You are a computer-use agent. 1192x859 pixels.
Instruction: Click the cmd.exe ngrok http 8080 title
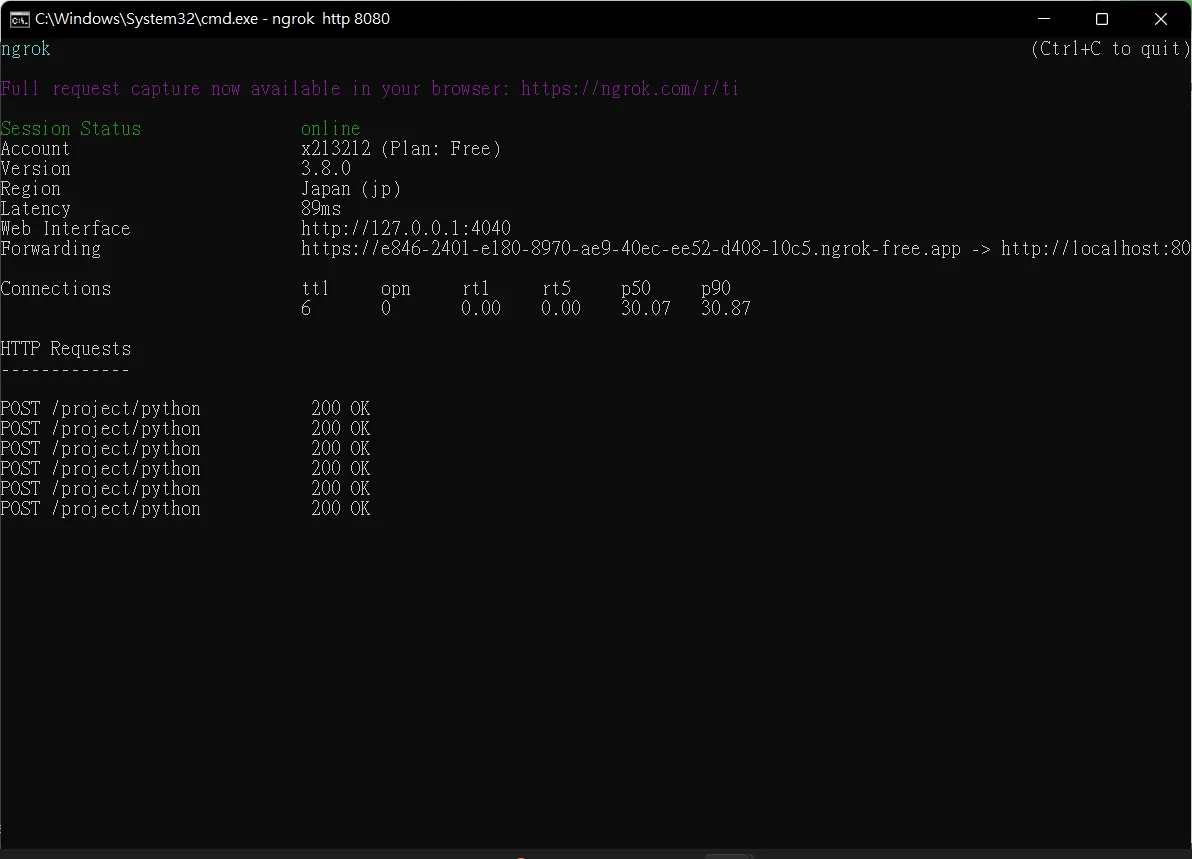click(212, 19)
